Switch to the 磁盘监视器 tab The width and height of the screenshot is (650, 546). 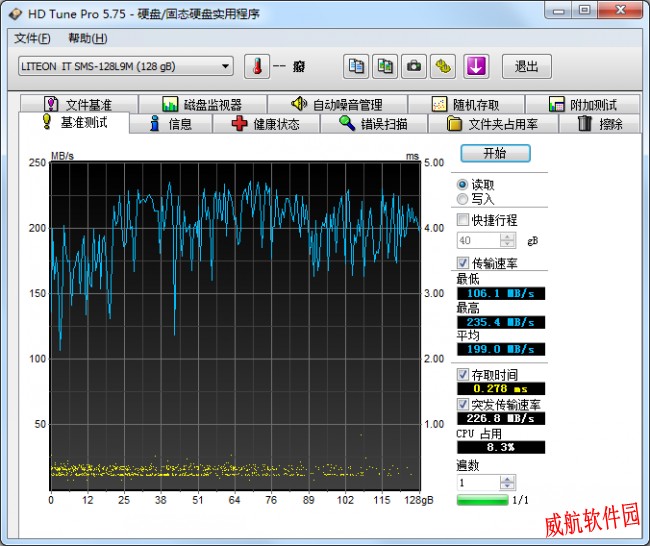pyautogui.click(x=202, y=104)
